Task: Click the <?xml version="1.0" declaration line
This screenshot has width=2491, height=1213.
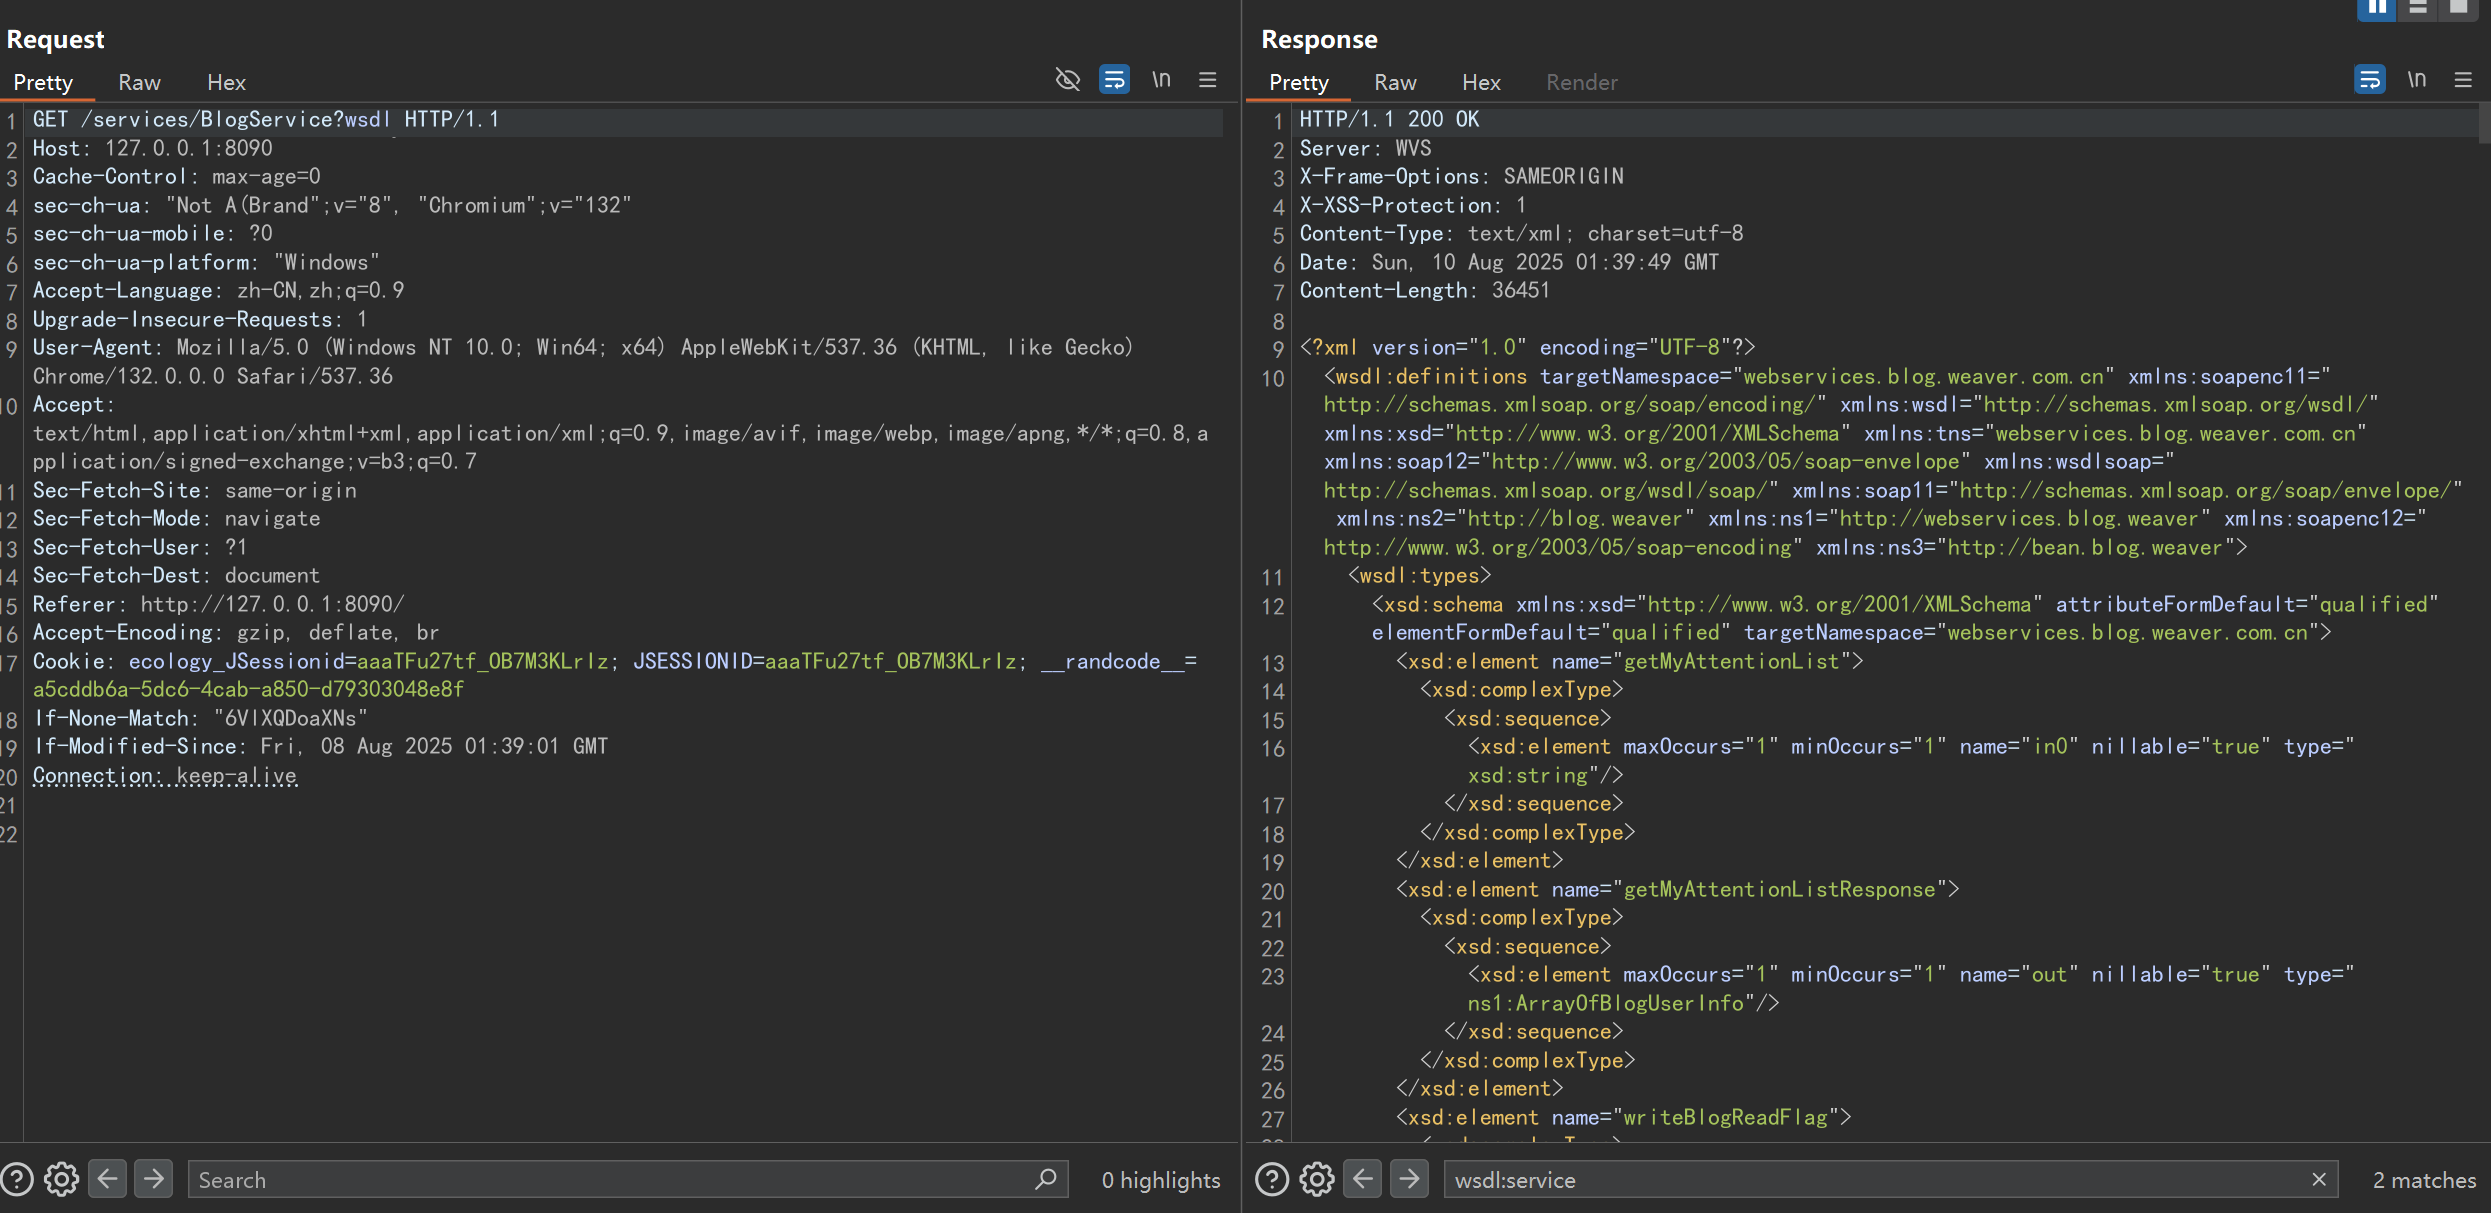Action: pyautogui.click(x=1527, y=347)
